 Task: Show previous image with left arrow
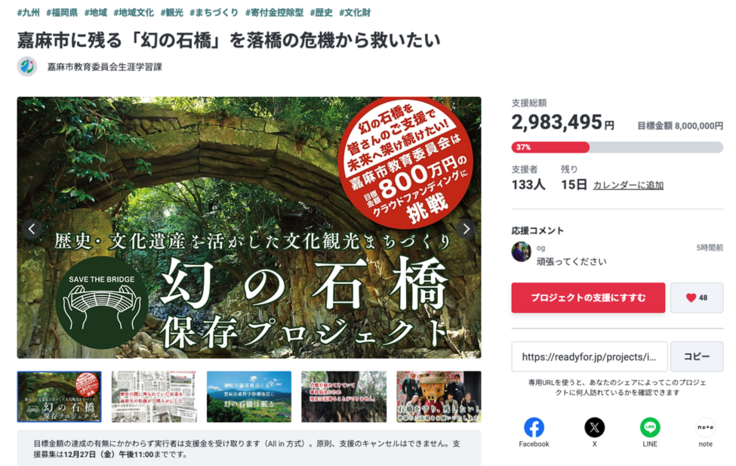tap(32, 229)
